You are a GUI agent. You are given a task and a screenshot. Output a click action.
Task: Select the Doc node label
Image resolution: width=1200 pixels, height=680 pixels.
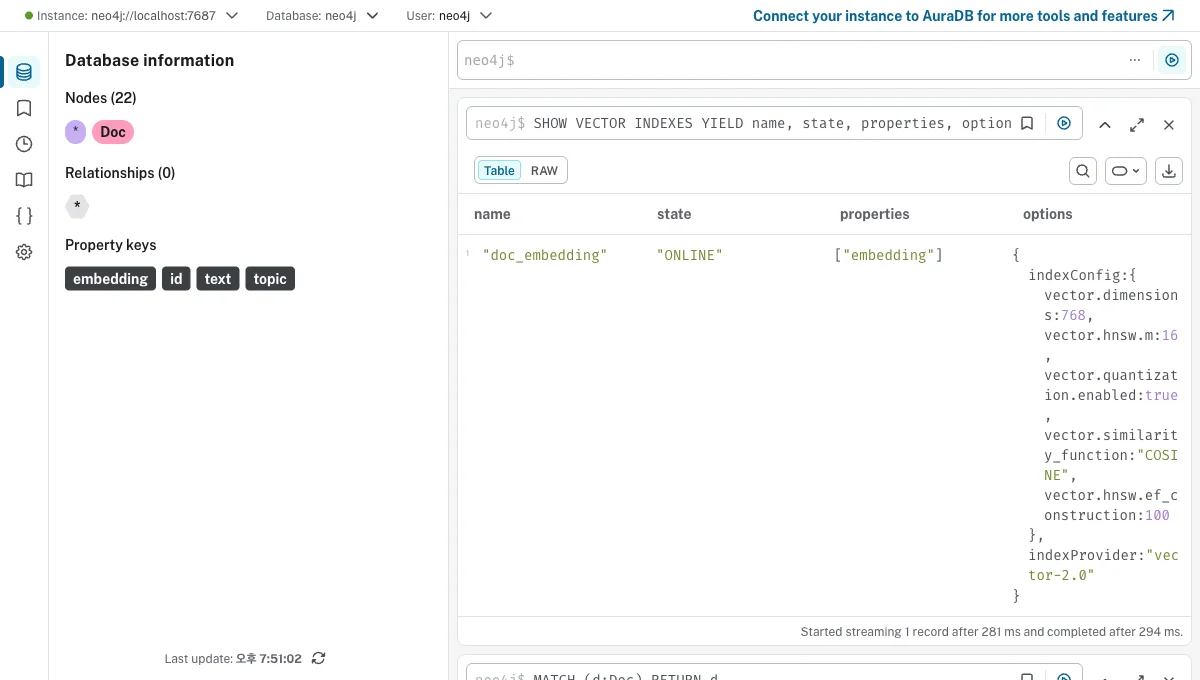tap(113, 132)
